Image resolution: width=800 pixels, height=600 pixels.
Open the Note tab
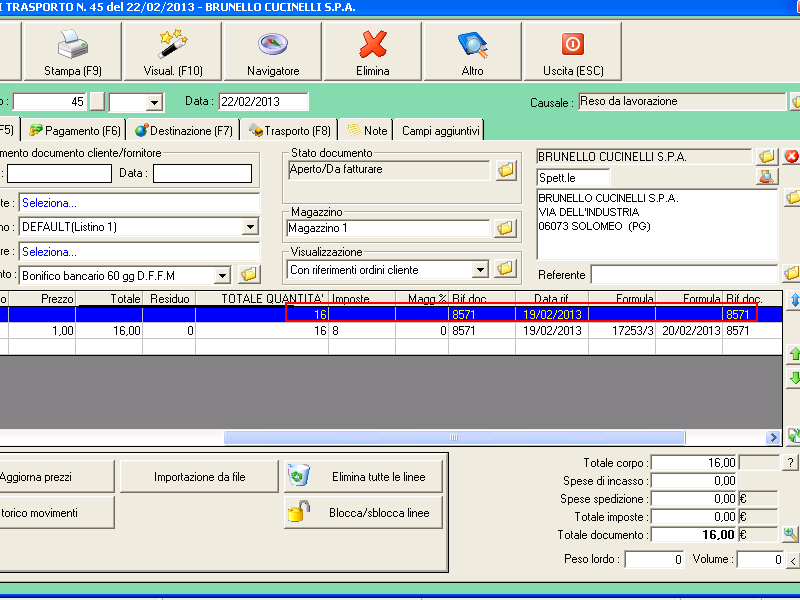coord(367,131)
